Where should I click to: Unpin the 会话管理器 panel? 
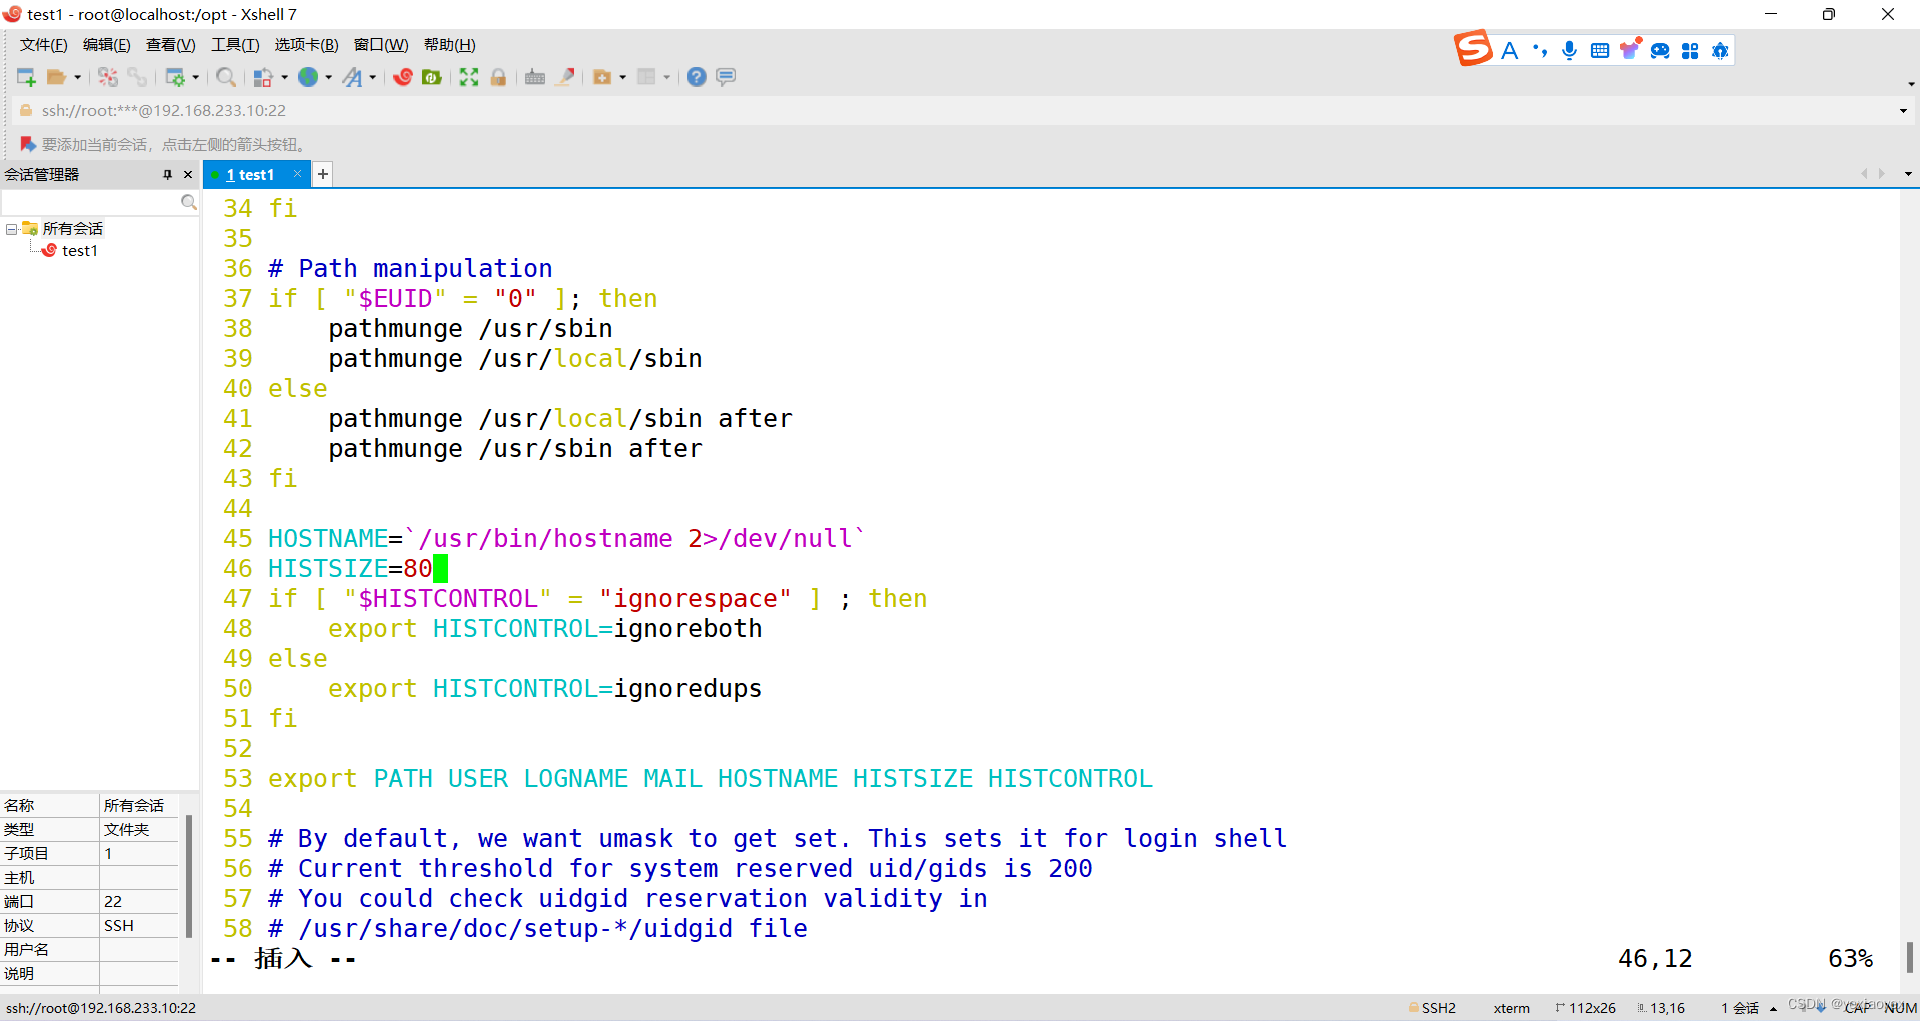pyautogui.click(x=168, y=174)
